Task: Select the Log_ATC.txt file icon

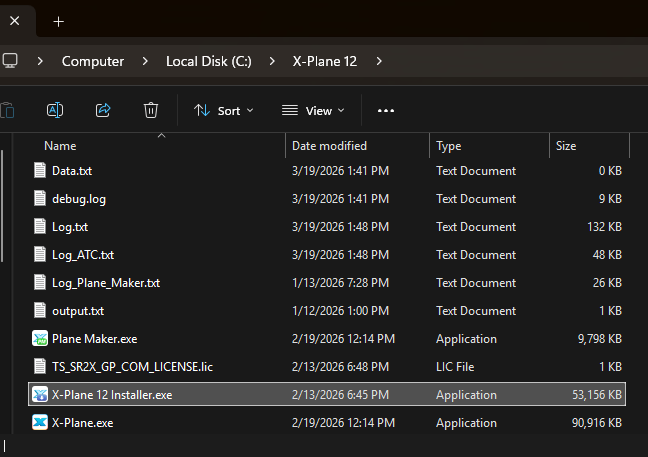Action: [x=40, y=255]
